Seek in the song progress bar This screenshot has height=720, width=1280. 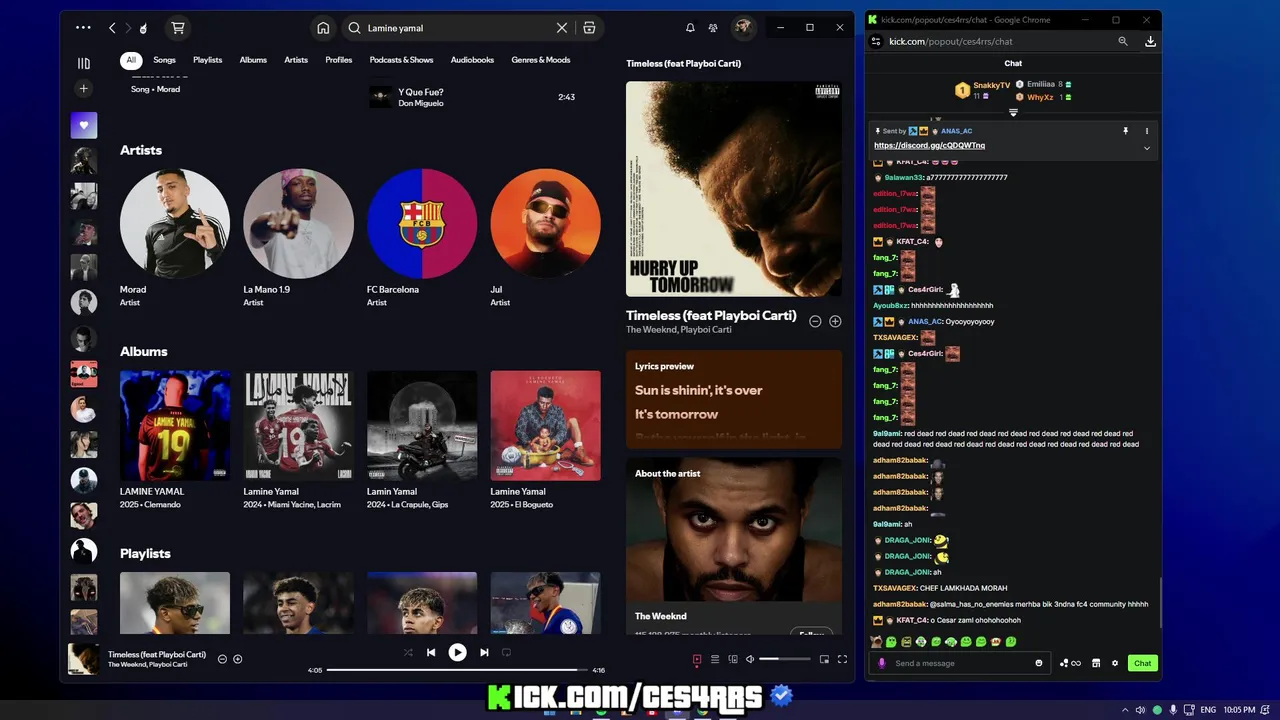click(x=456, y=670)
